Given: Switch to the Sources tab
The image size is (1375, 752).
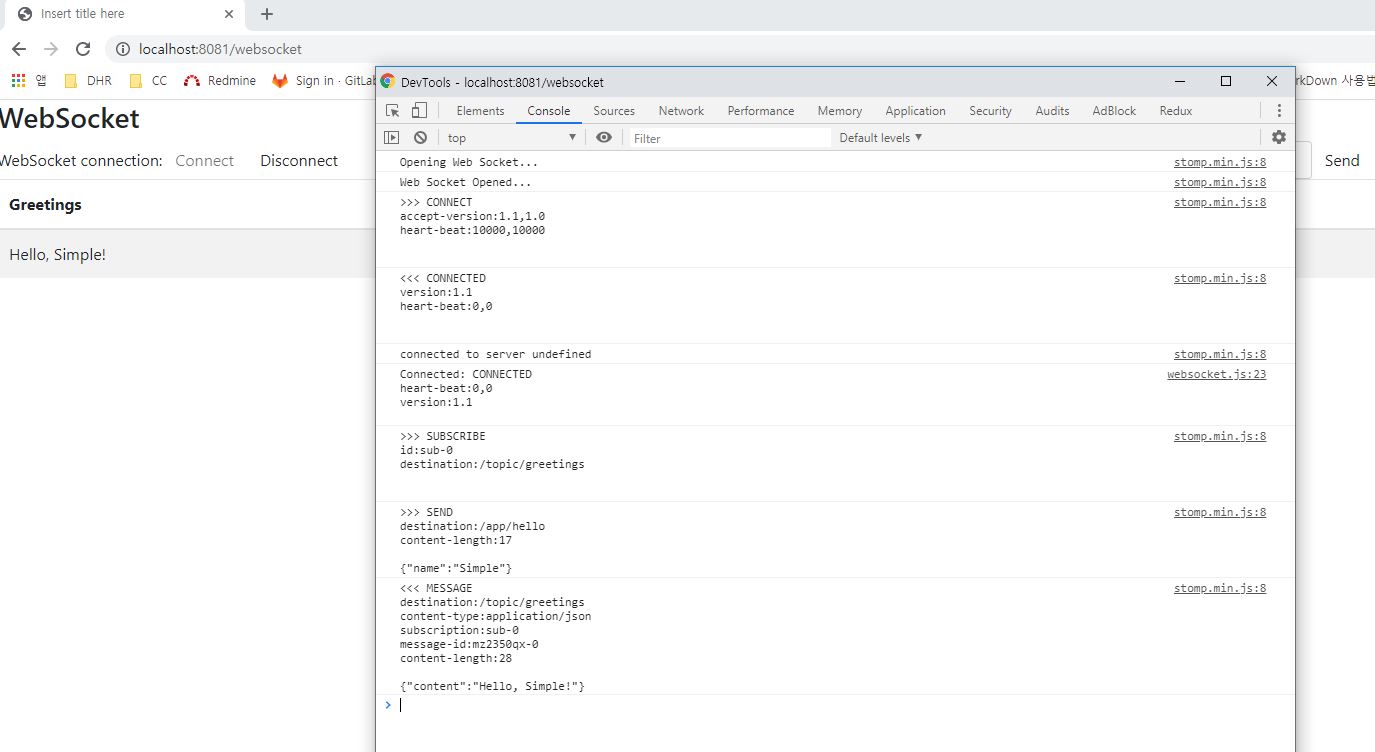Looking at the screenshot, I should [x=614, y=111].
